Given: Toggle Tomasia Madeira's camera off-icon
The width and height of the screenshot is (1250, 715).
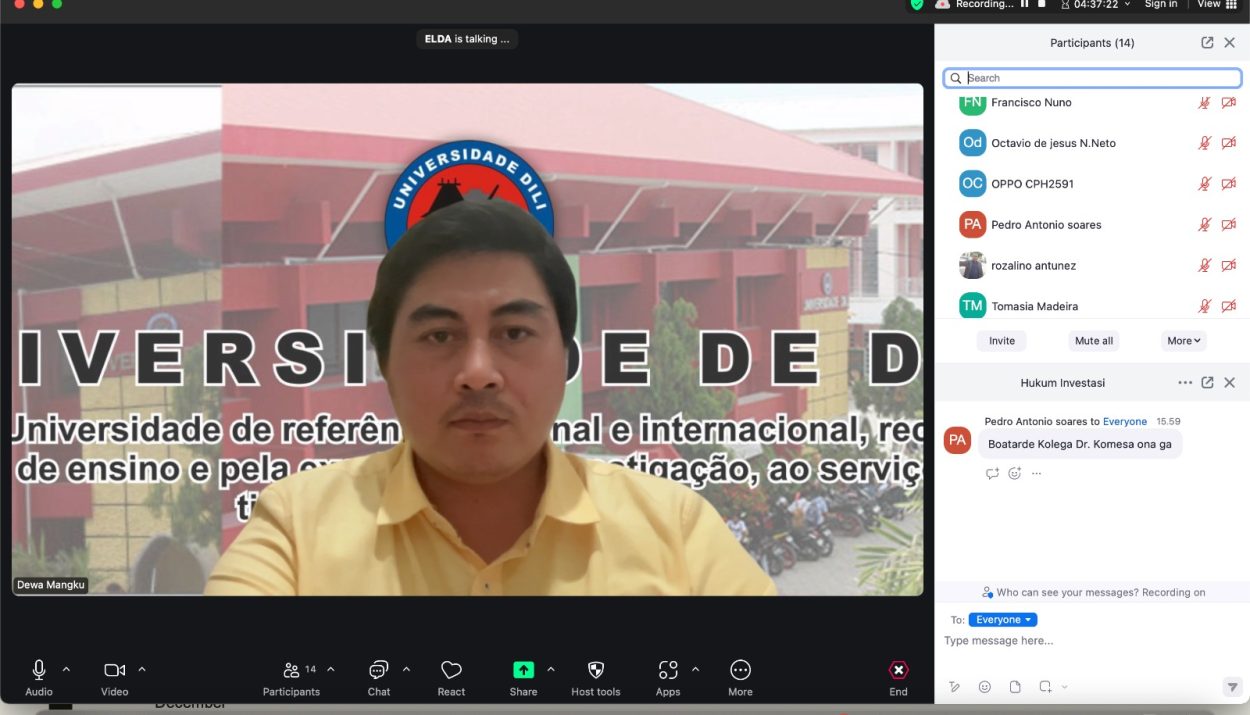Looking at the screenshot, I should pos(1228,305).
